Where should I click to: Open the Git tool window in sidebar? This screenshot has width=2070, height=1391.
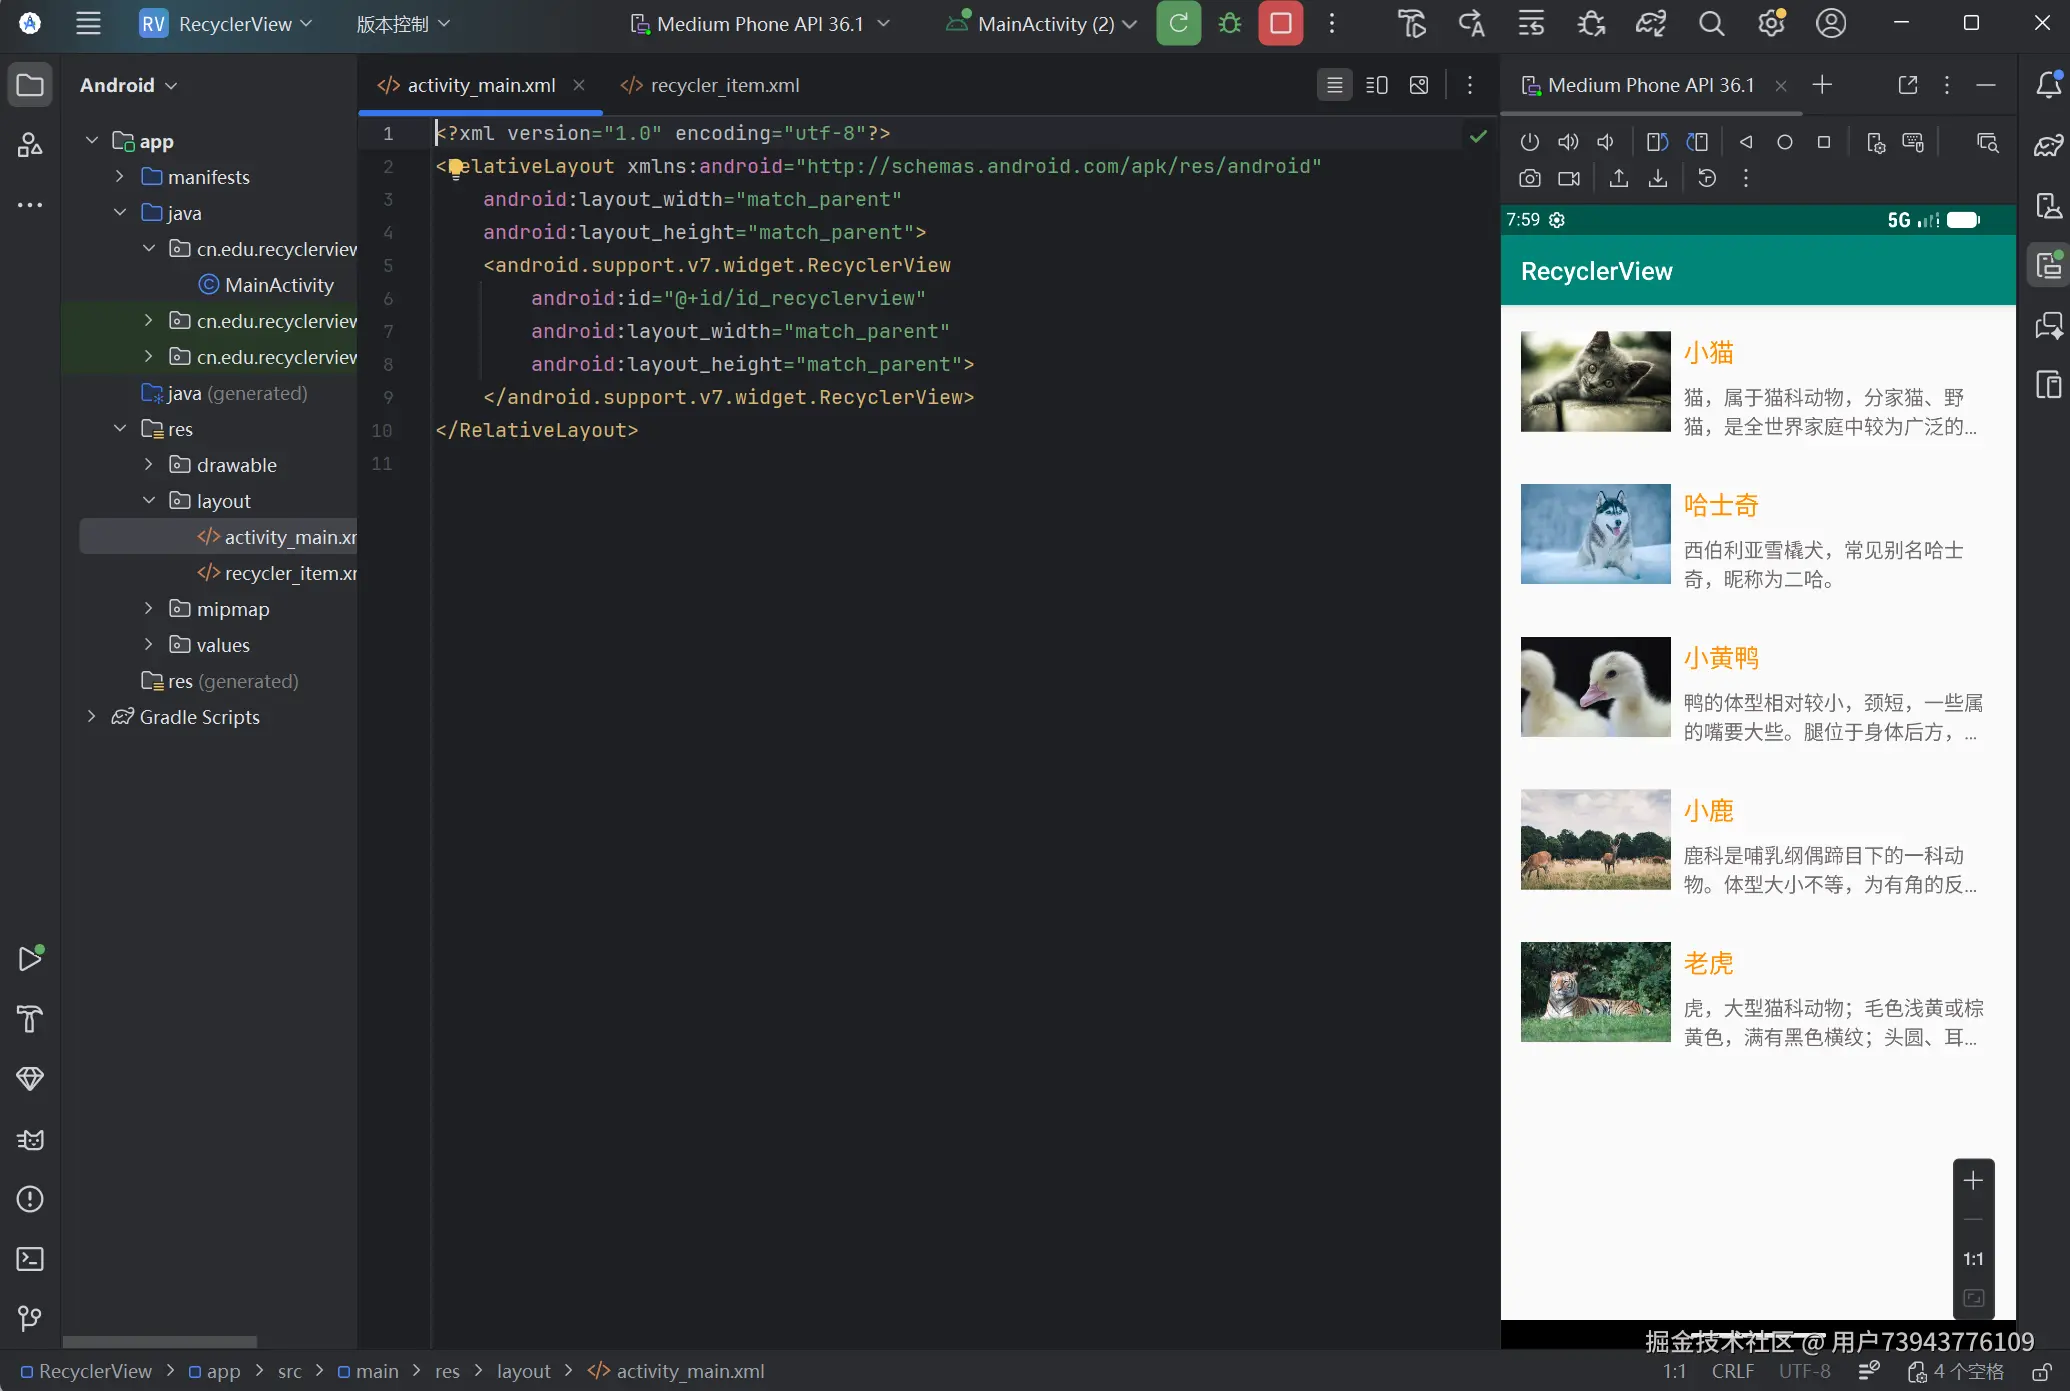[x=30, y=1319]
